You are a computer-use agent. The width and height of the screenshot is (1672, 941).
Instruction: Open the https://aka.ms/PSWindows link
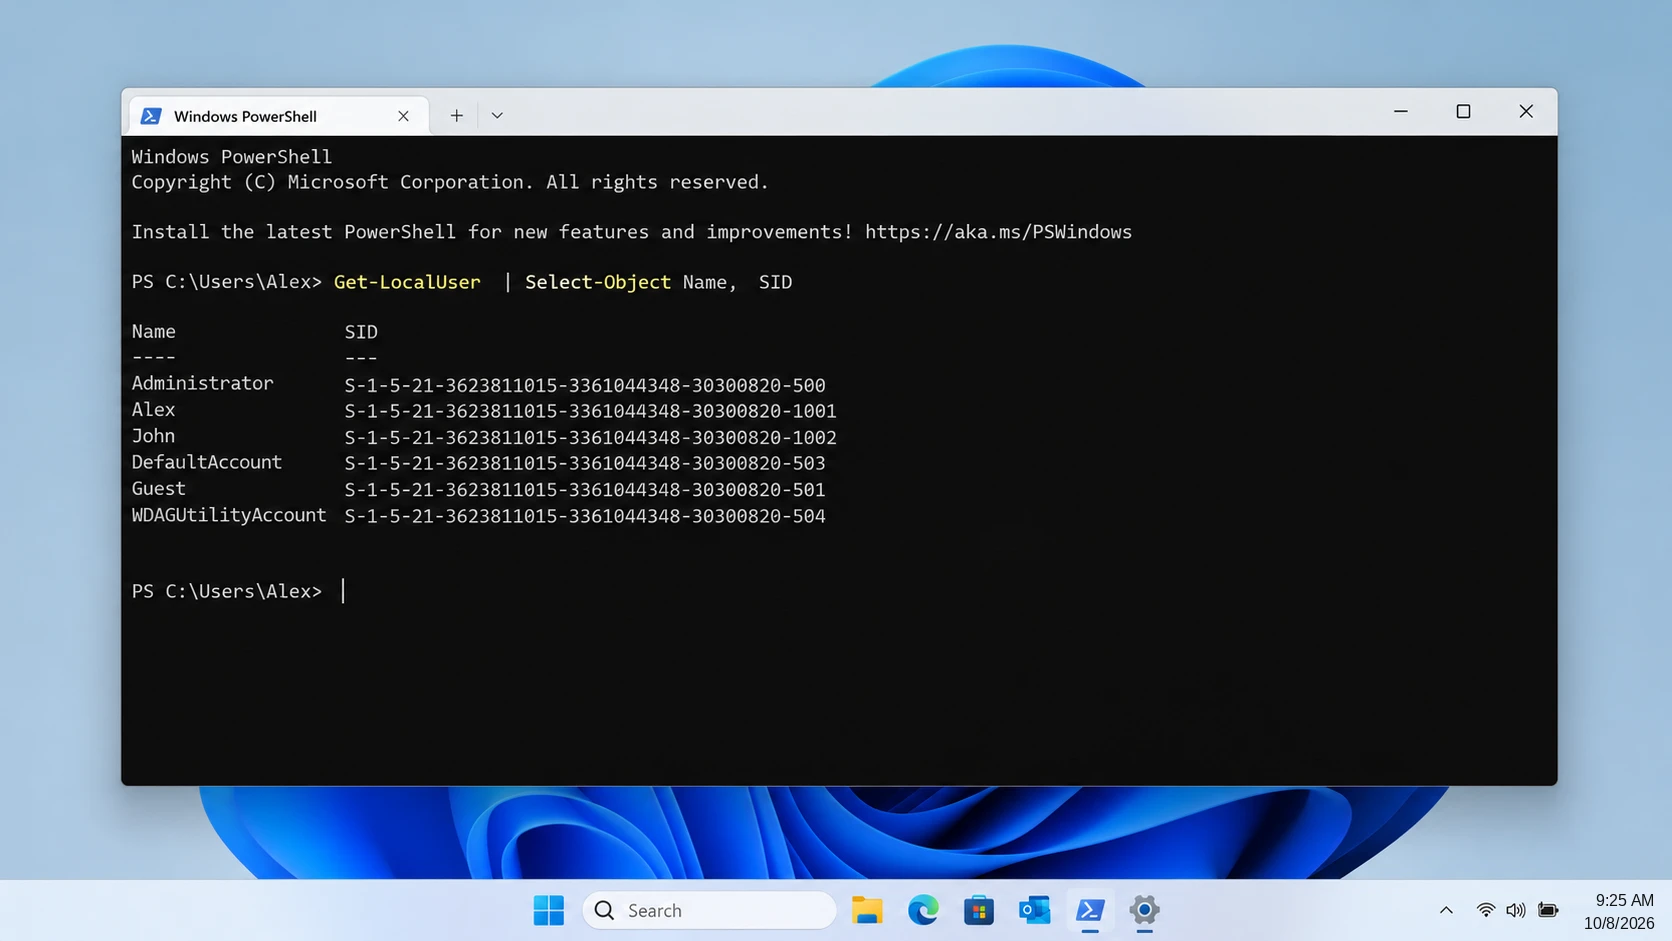998,232
